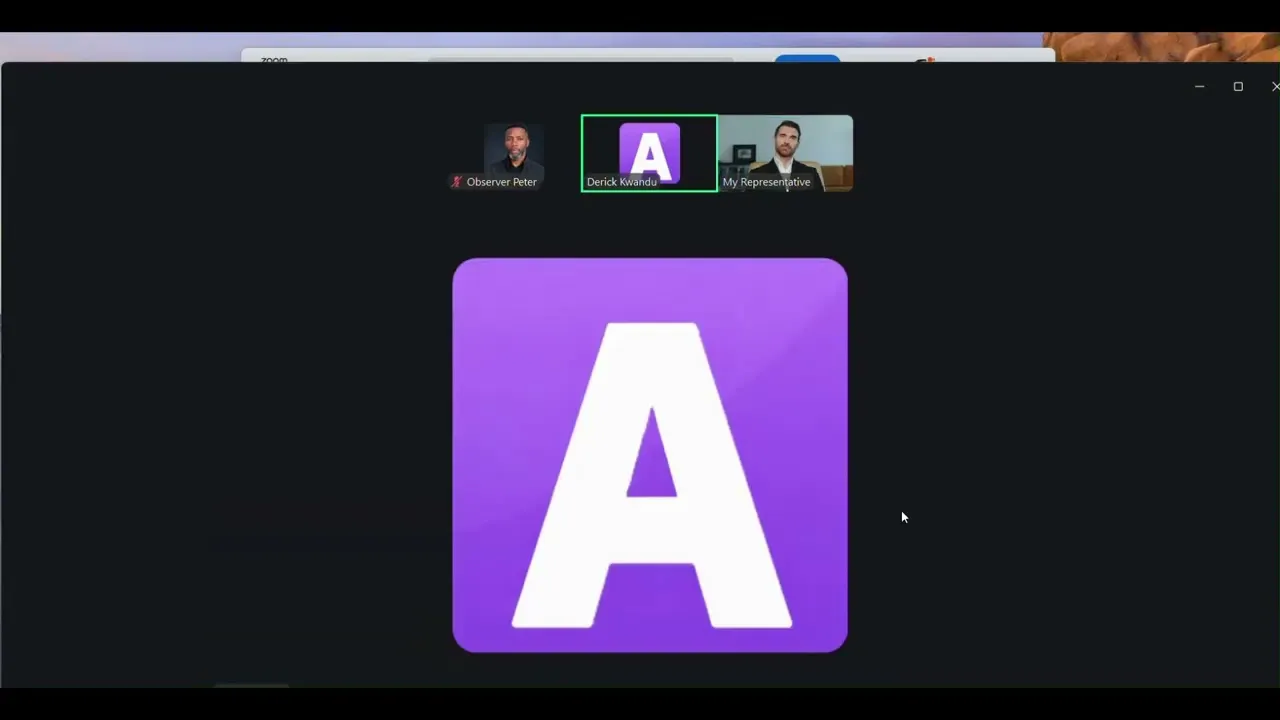The width and height of the screenshot is (1280, 720).
Task: Click the muted microphone icon beside Observer Peter
Action: (457, 182)
